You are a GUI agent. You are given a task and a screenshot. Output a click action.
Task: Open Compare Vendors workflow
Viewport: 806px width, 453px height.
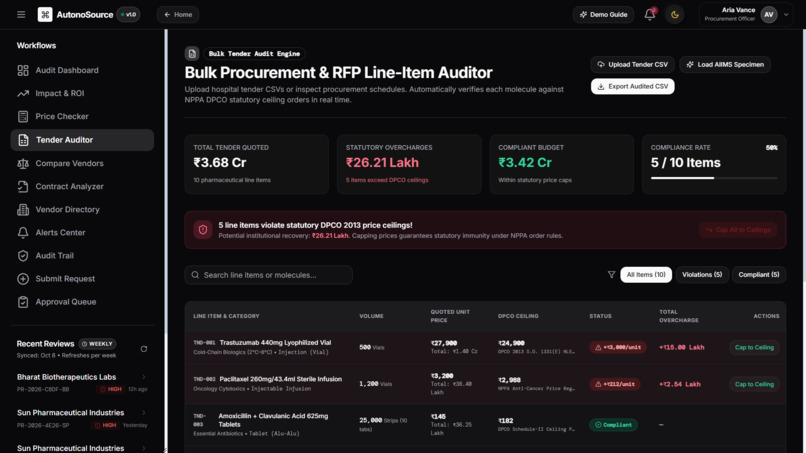[82, 163]
